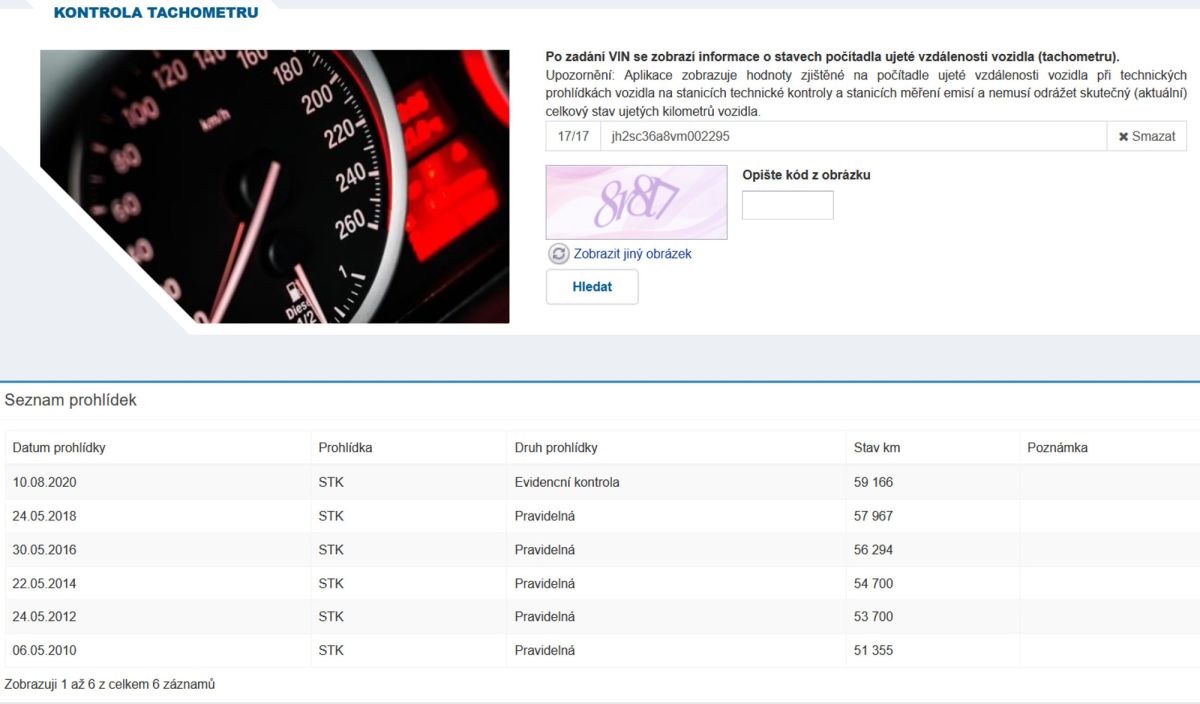
Task: Click the Poznámka column header
Action: click(1057, 448)
